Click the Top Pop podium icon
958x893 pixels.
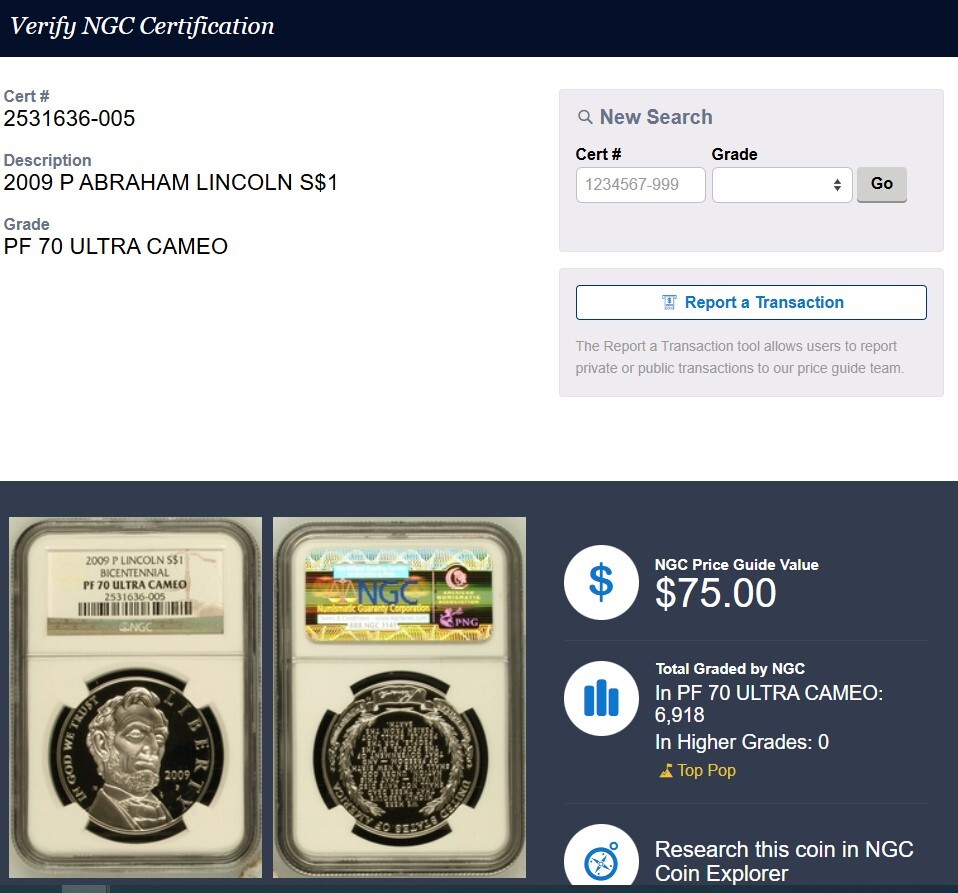(666, 771)
